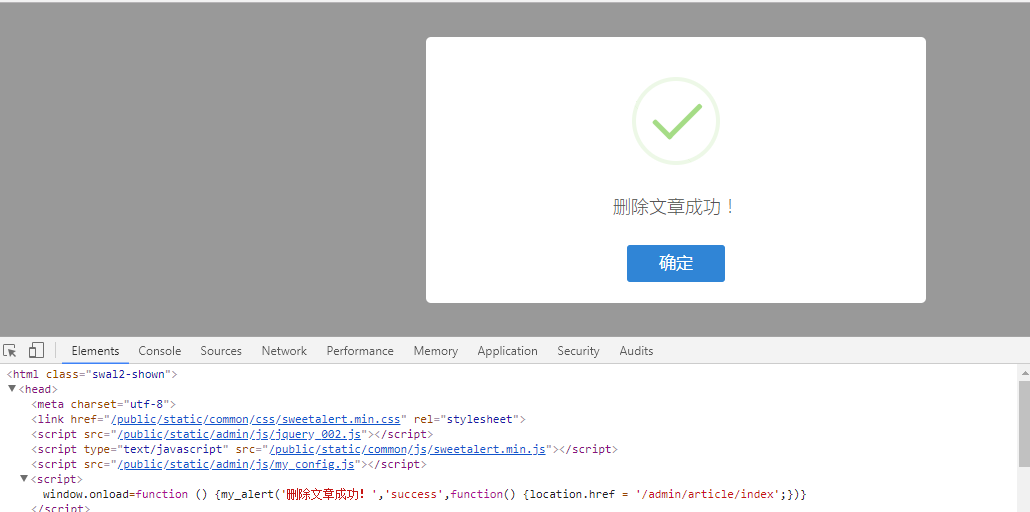Open the jquery_002.js script link
The image size is (1030, 512).
tap(239, 434)
